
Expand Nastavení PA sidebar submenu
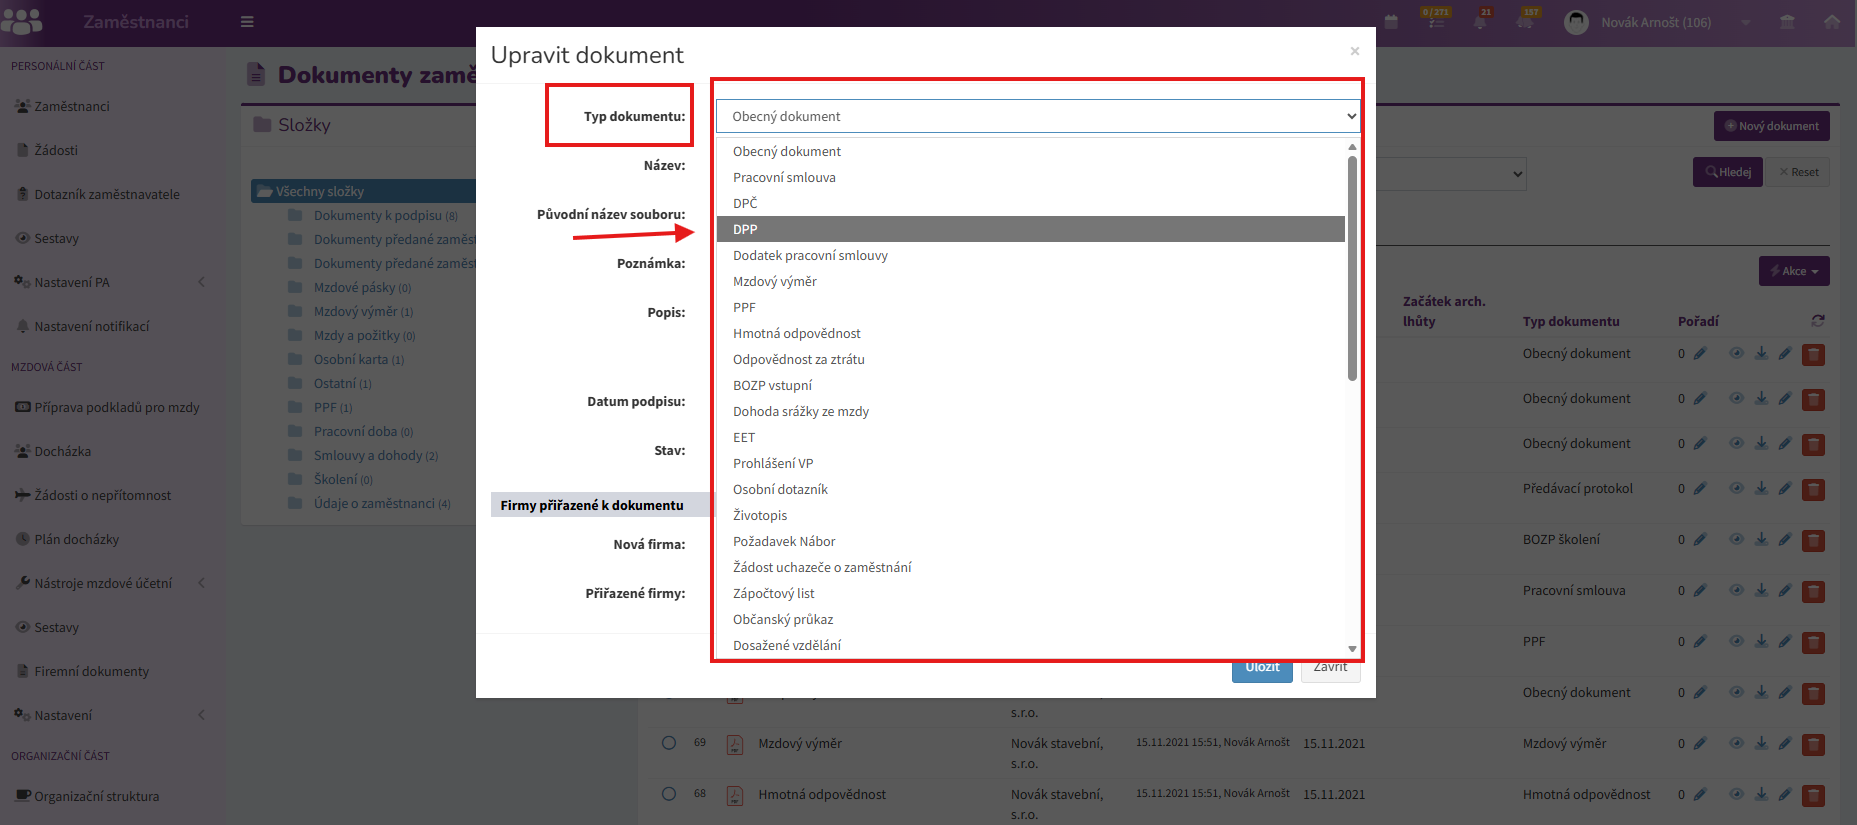pos(201,282)
